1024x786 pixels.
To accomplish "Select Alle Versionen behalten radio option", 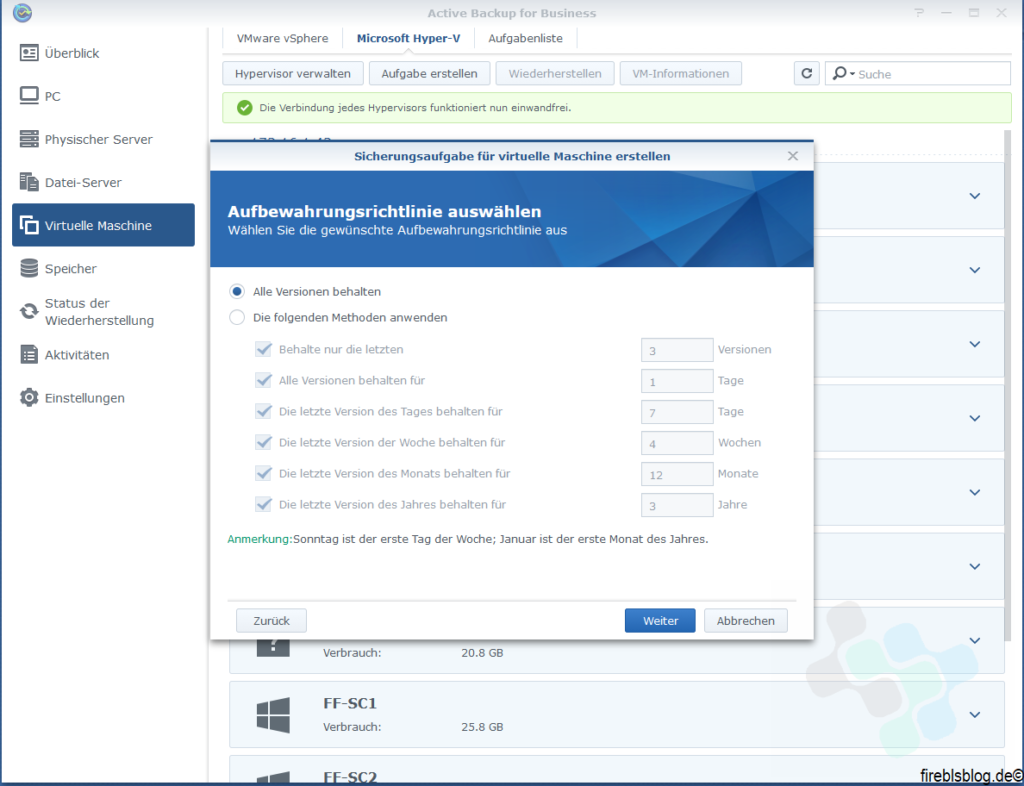I will coord(237,292).
